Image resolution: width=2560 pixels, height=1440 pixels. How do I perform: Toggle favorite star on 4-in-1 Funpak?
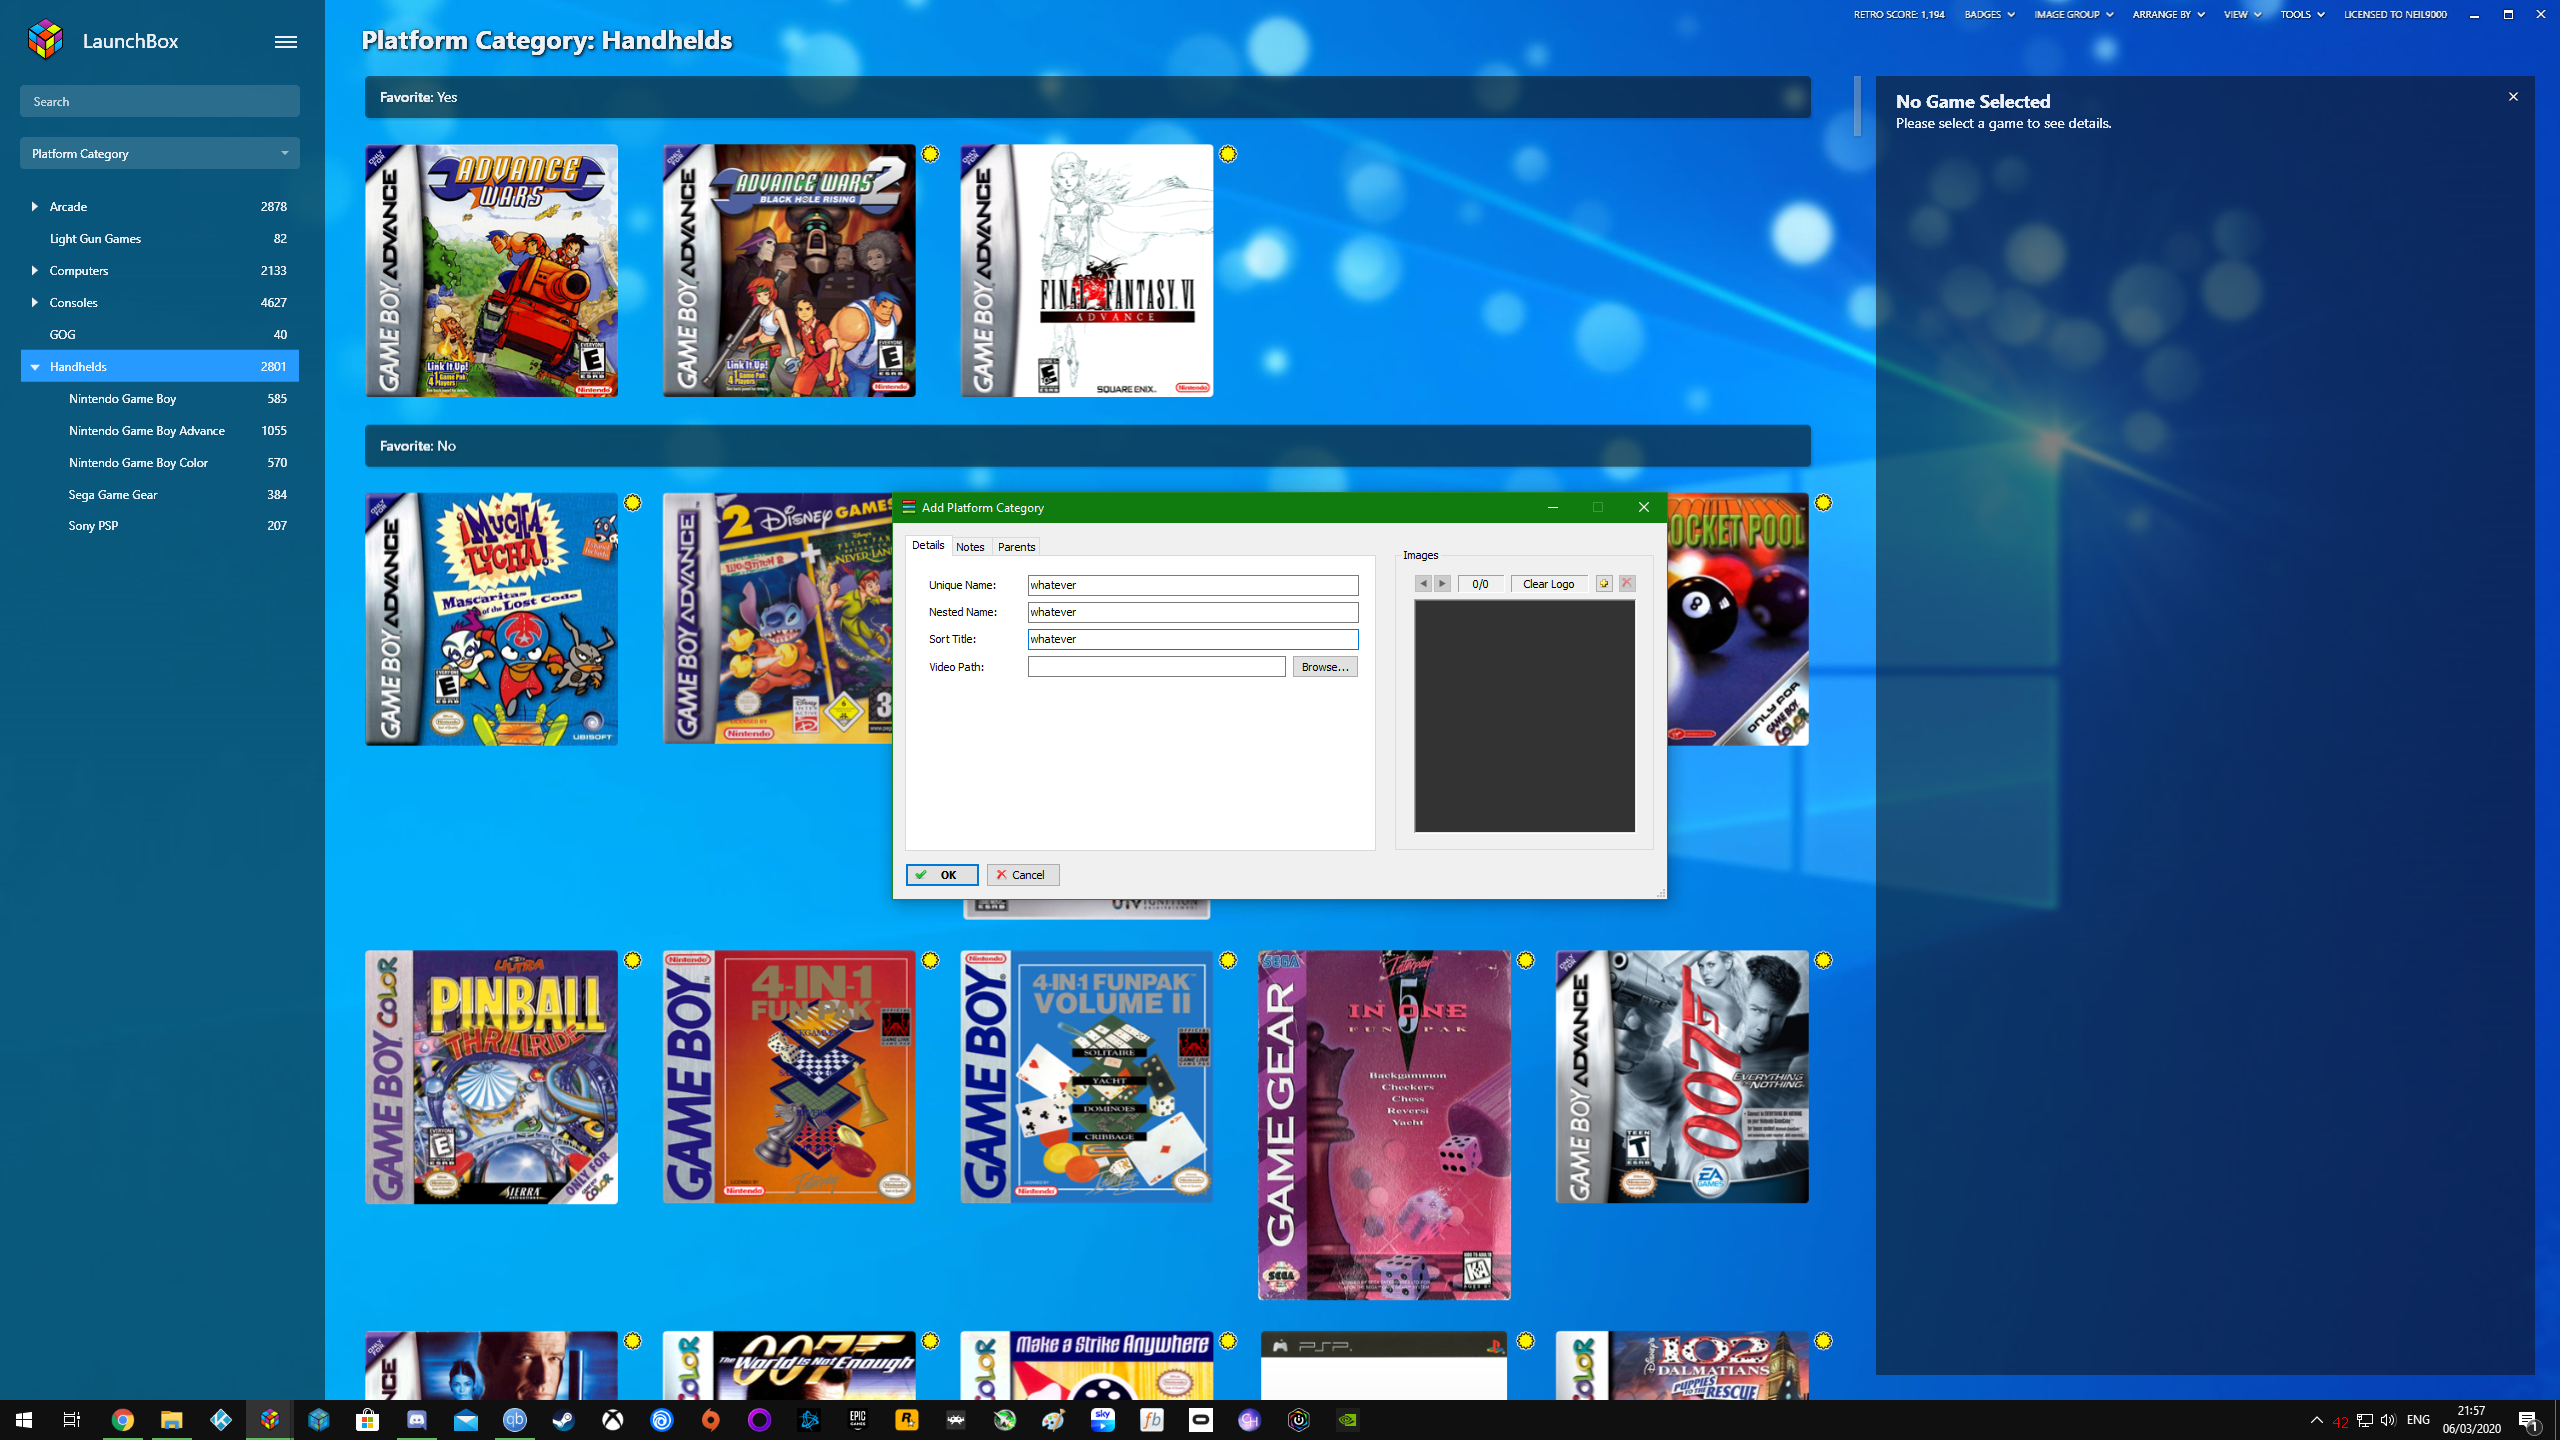931,961
